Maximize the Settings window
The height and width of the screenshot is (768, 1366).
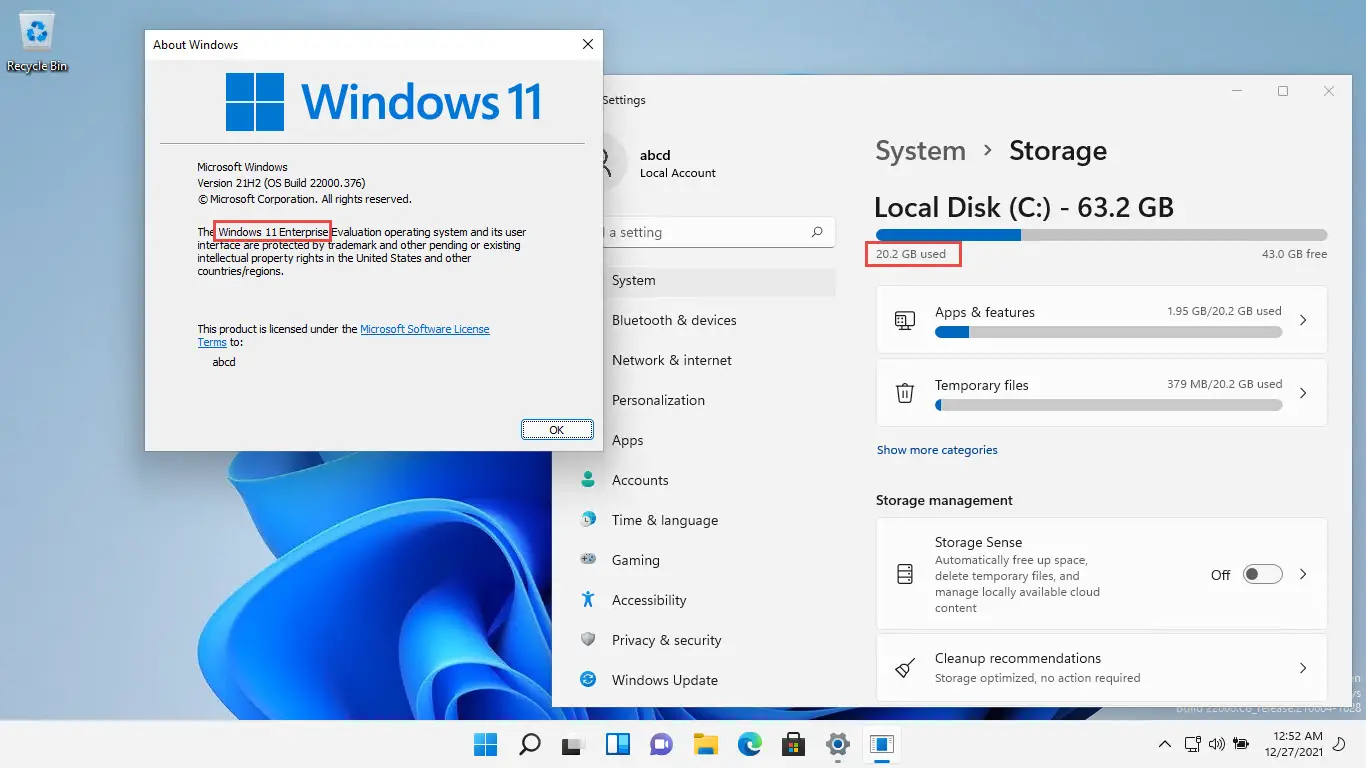point(1283,91)
